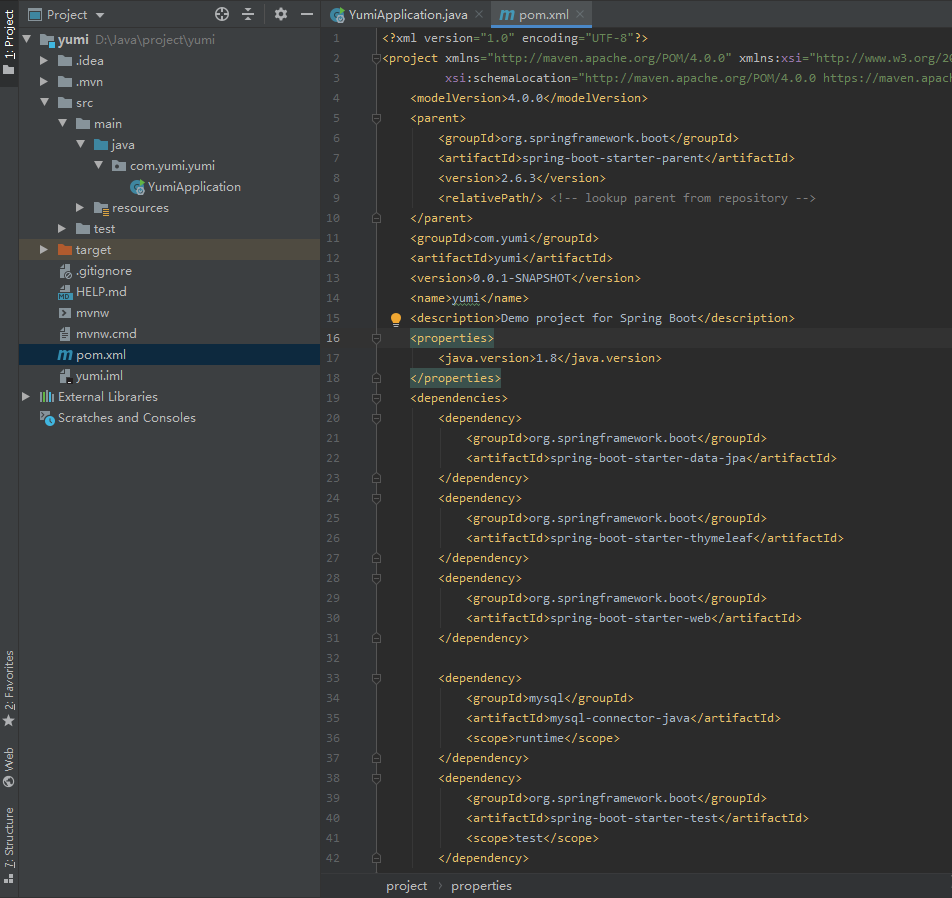Click the mvnw script file icon
952x898 pixels.
[x=65, y=313]
